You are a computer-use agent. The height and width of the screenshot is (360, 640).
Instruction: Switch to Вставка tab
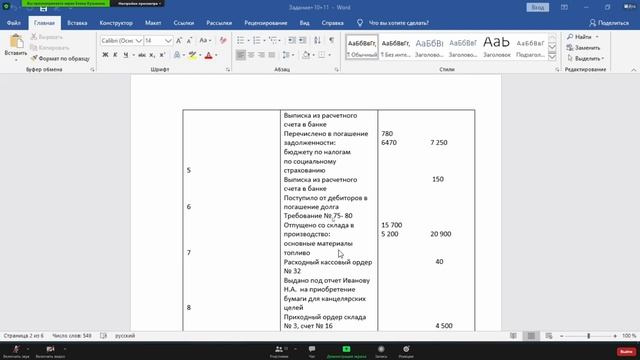point(77,23)
